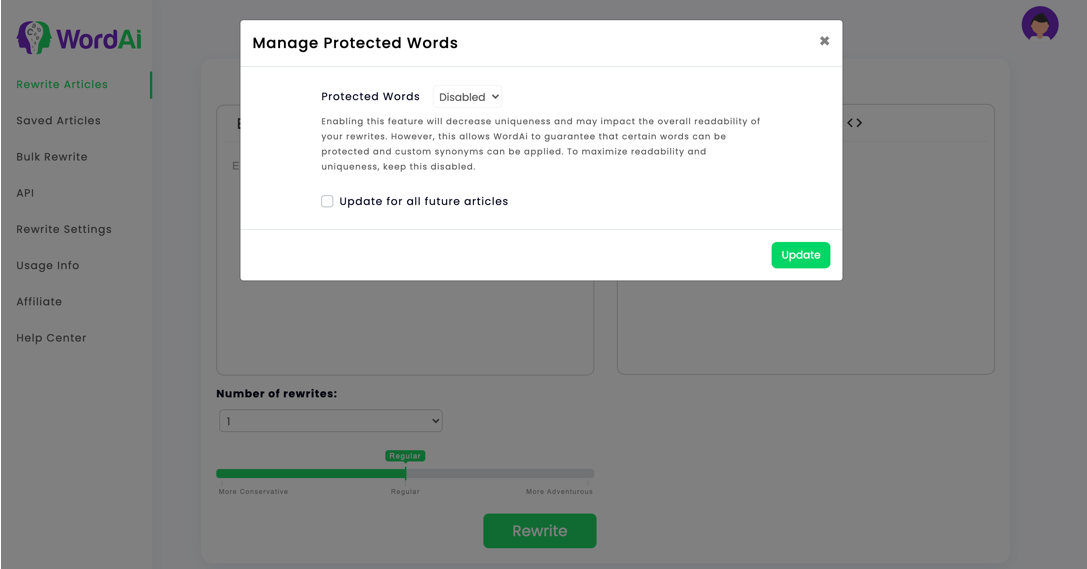Open the Help Center

pos(51,338)
